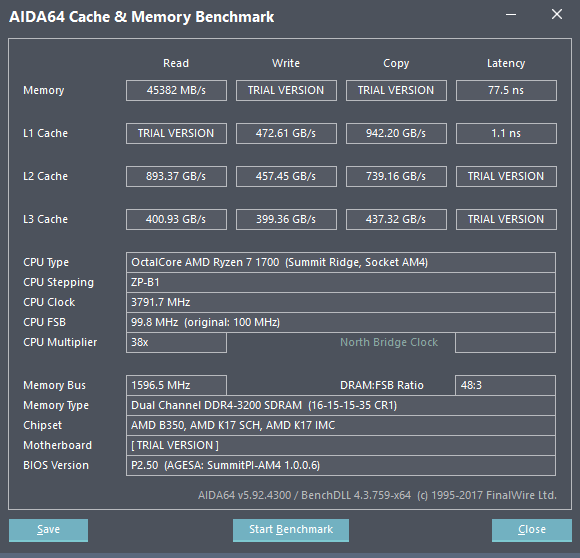Select the L1 Cache Write 472.61 GB/s value
The height and width of the screenshot is (558, 580).
[286, 133]
